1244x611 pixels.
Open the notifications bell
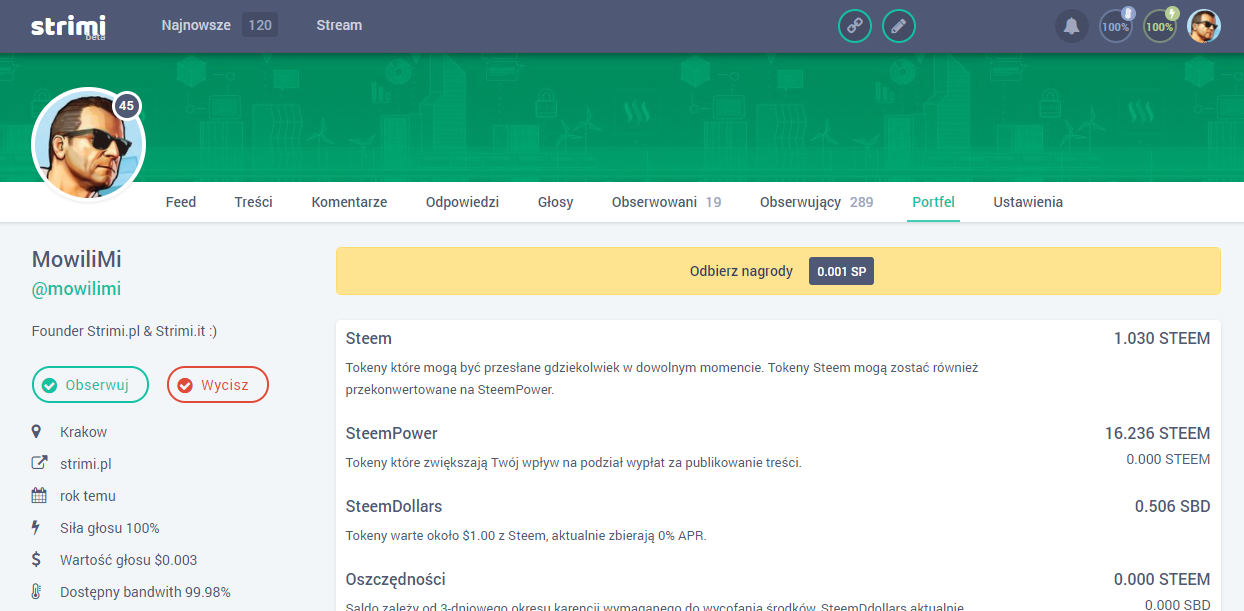click(1071, 26)
